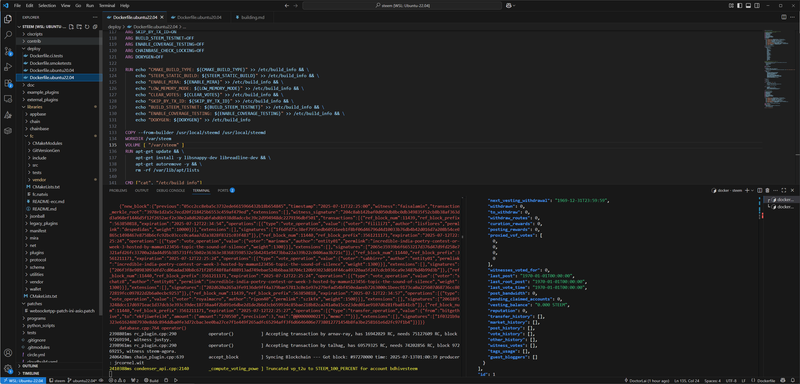800x384 pixels.
Task: Open the Search view in activity bar
Action: [8, 35]
